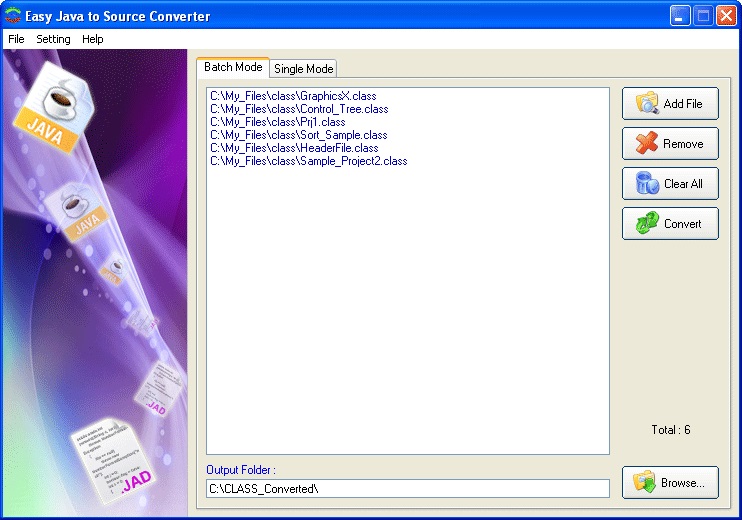
Task: Select Control_Tree.class in the file list
Action: point(299,109)
